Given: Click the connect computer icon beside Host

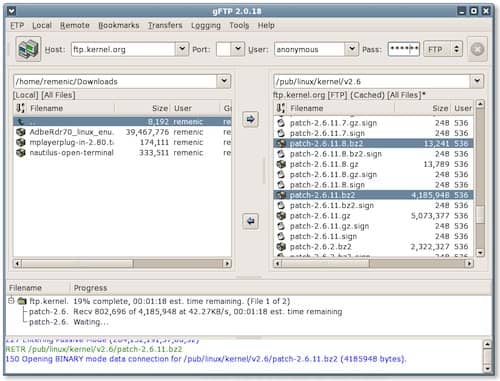Looking at the screenshot, I should tap(28, 49).
